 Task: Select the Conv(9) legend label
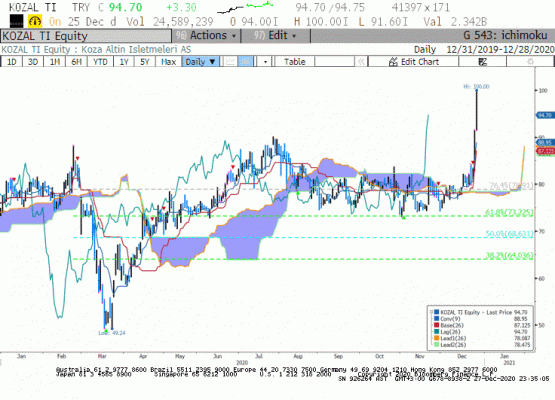point(449,319)
